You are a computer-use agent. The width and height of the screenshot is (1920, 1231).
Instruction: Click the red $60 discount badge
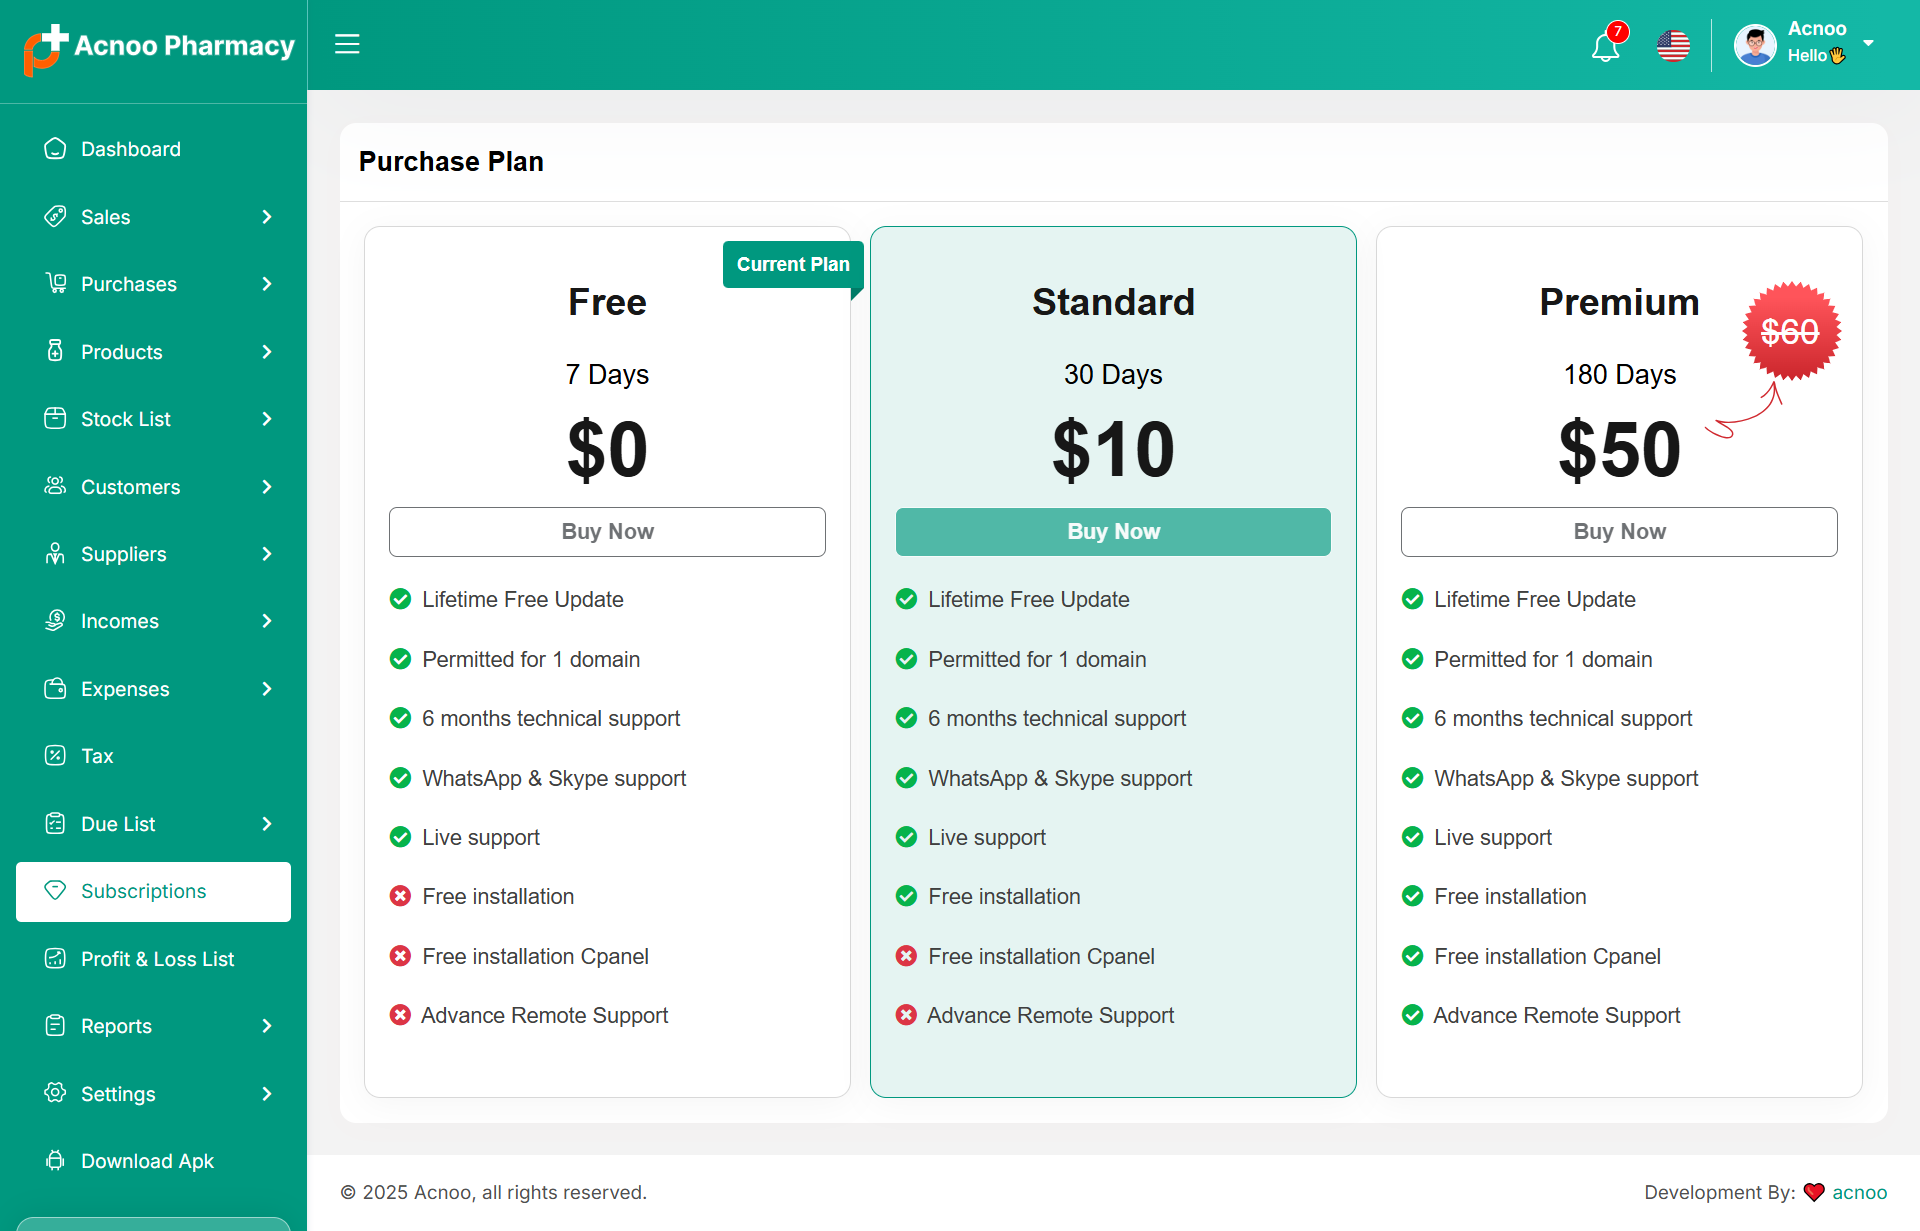(1790, 332)
